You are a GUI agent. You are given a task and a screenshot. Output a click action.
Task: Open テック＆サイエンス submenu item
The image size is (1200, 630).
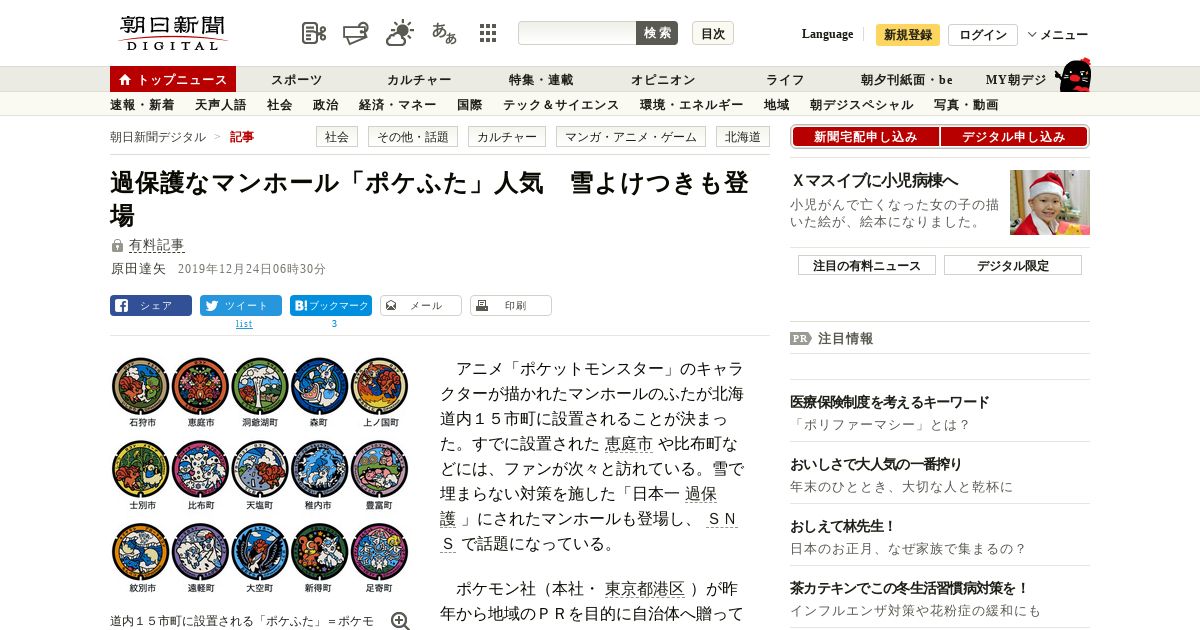[x=561, y=104]
